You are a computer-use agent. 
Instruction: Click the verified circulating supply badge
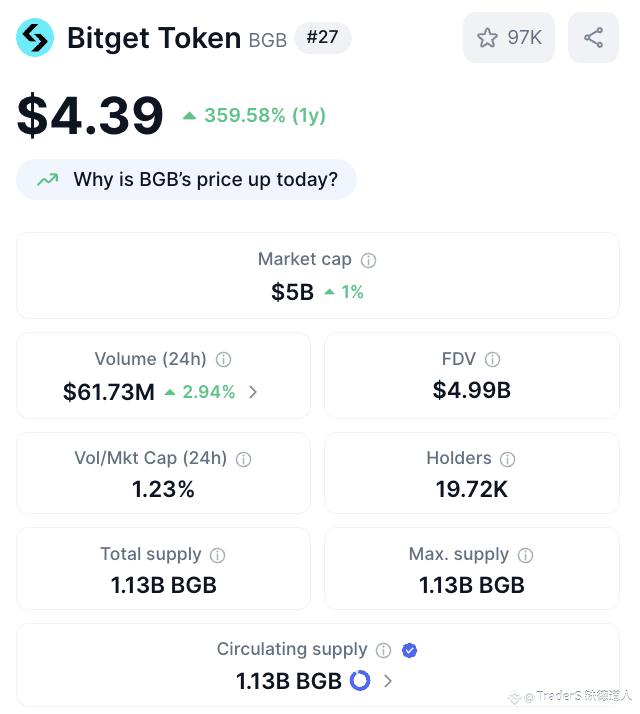pyautogui.click(x=409, y=650)
